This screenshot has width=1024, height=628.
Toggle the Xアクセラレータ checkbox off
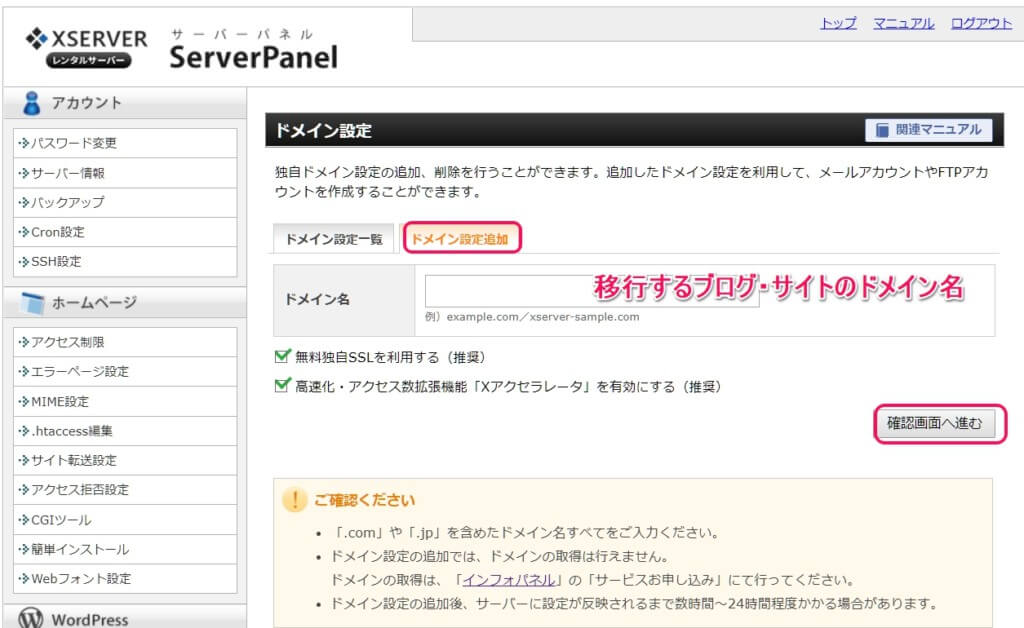tap(282, 386)
